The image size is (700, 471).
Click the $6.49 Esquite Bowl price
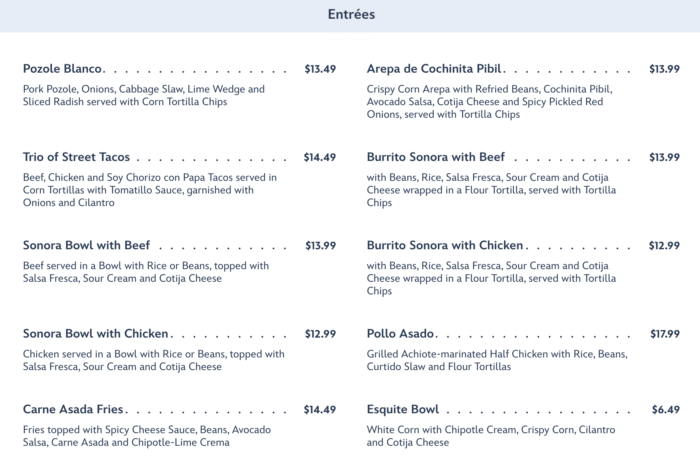point(666,409)
